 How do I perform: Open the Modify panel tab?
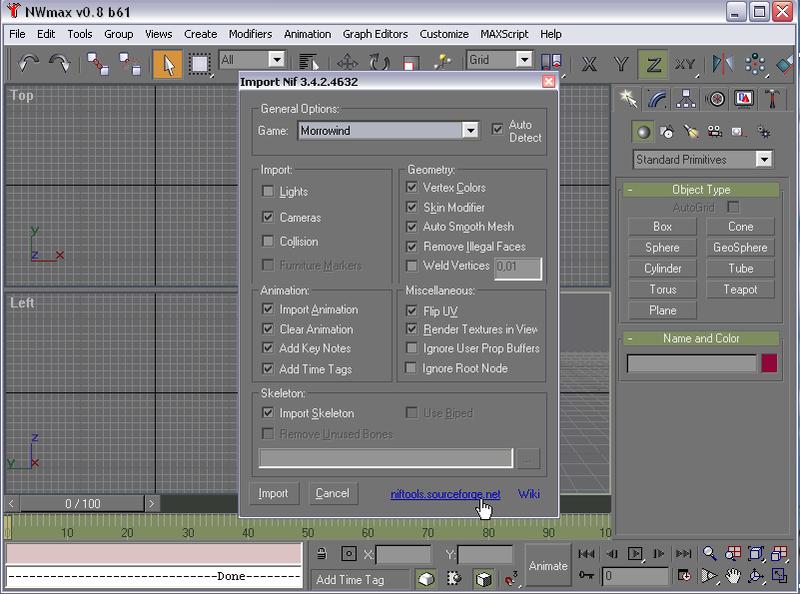(658, 98)
